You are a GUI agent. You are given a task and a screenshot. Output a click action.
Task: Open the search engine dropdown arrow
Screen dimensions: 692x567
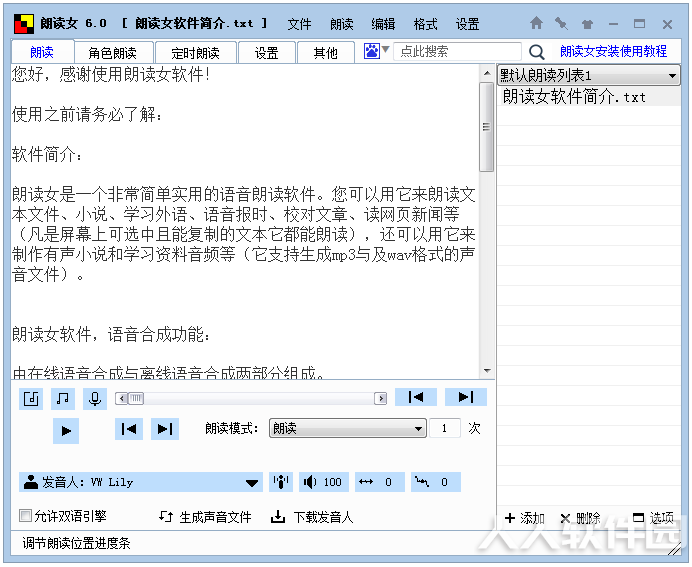tap(385, 49)
